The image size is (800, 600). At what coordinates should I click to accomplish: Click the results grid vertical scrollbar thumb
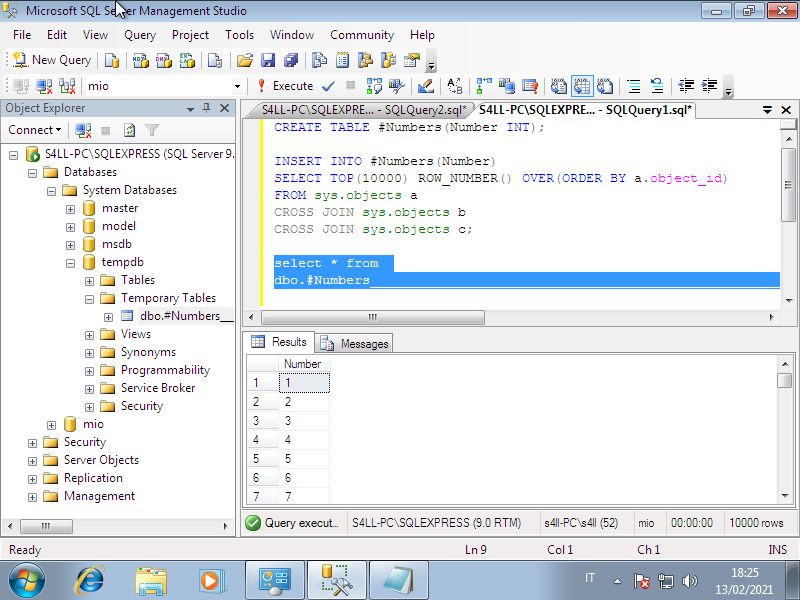pyautogui.click(x=785, y=381)
